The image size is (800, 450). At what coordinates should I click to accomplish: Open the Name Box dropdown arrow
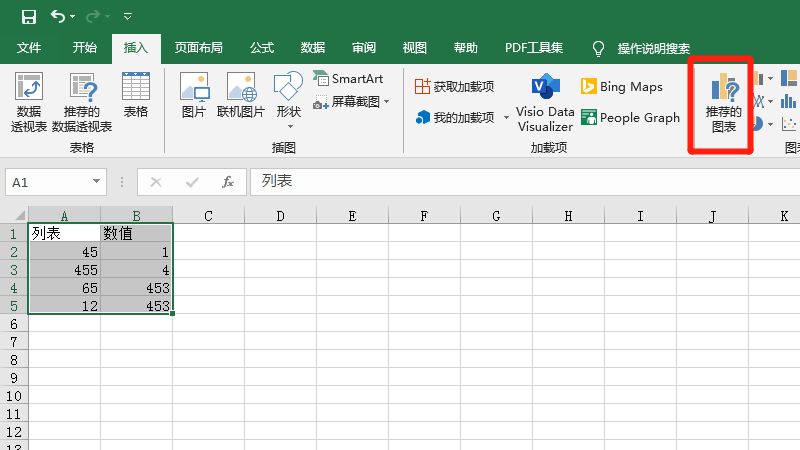[96, 182]
